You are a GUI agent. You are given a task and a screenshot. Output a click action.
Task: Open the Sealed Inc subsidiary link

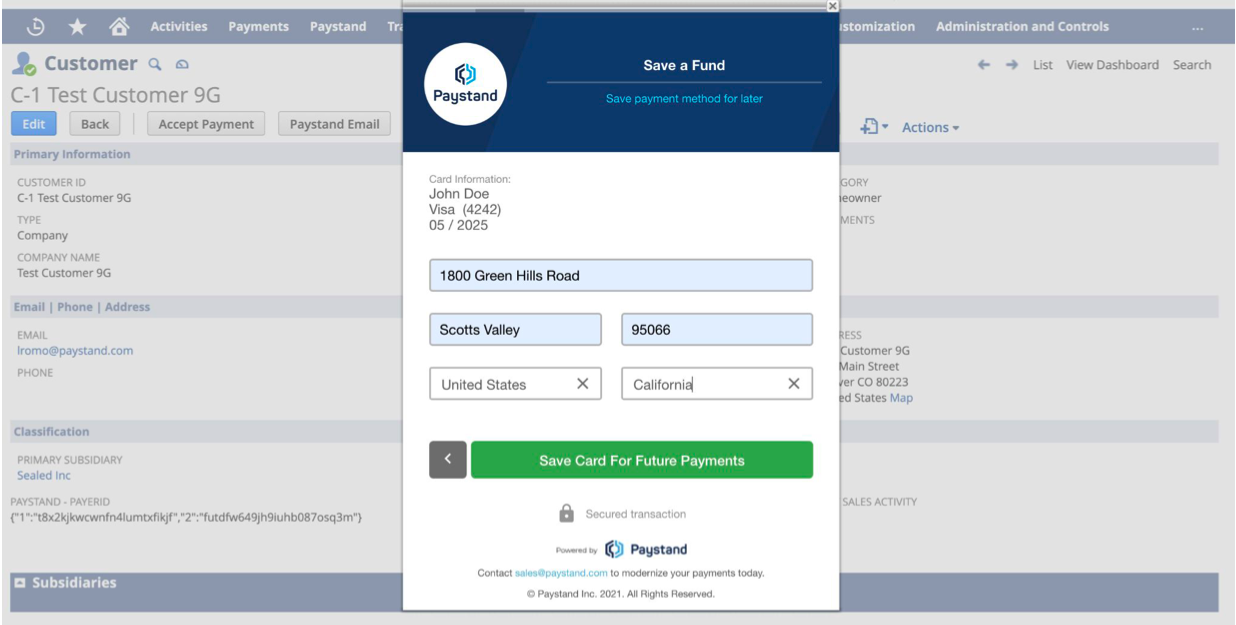coord(44,475)
